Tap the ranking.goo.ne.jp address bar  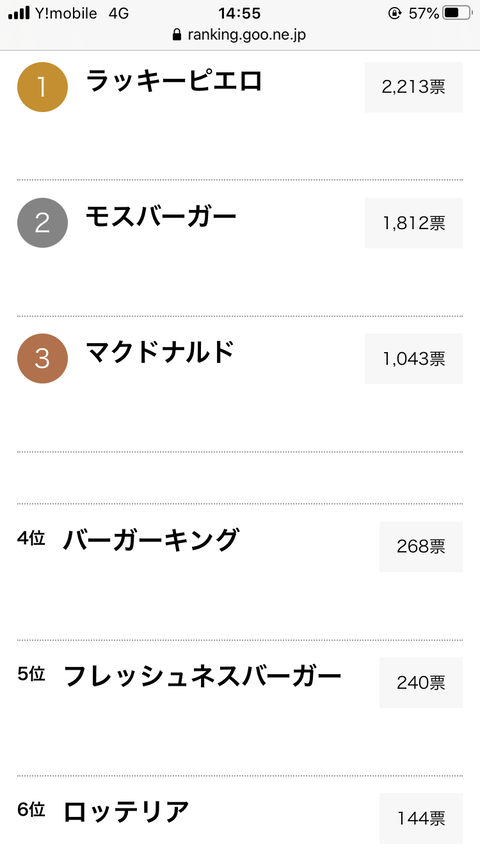[240, 35]
